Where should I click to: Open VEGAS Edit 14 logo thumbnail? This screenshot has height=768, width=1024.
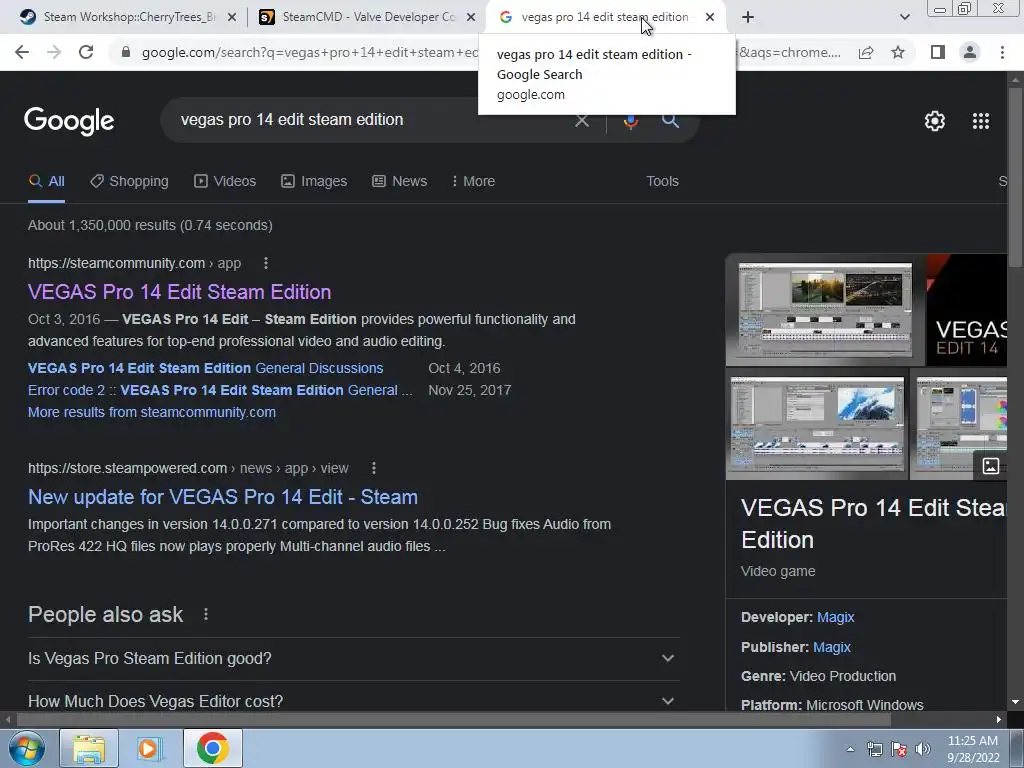pyautogui.click(x=967, y=310)
